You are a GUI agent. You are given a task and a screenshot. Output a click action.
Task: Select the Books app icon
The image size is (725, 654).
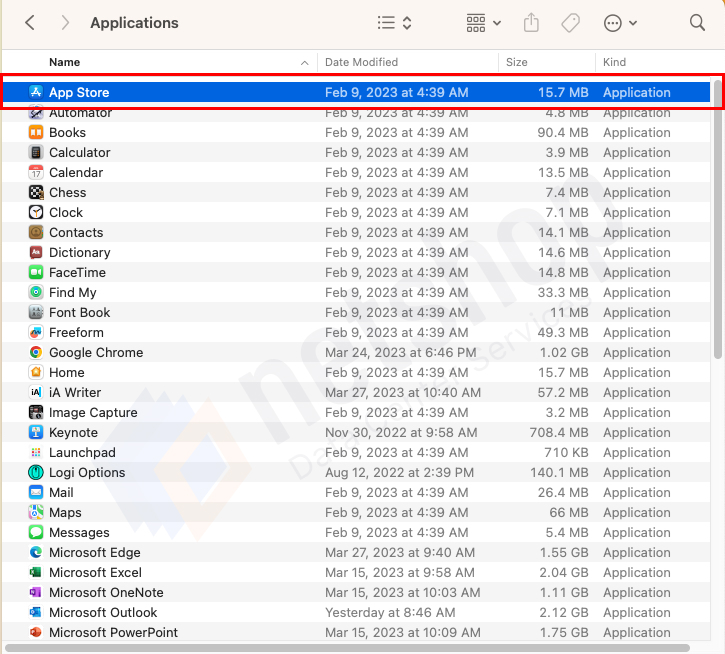[x=36, y=132]
